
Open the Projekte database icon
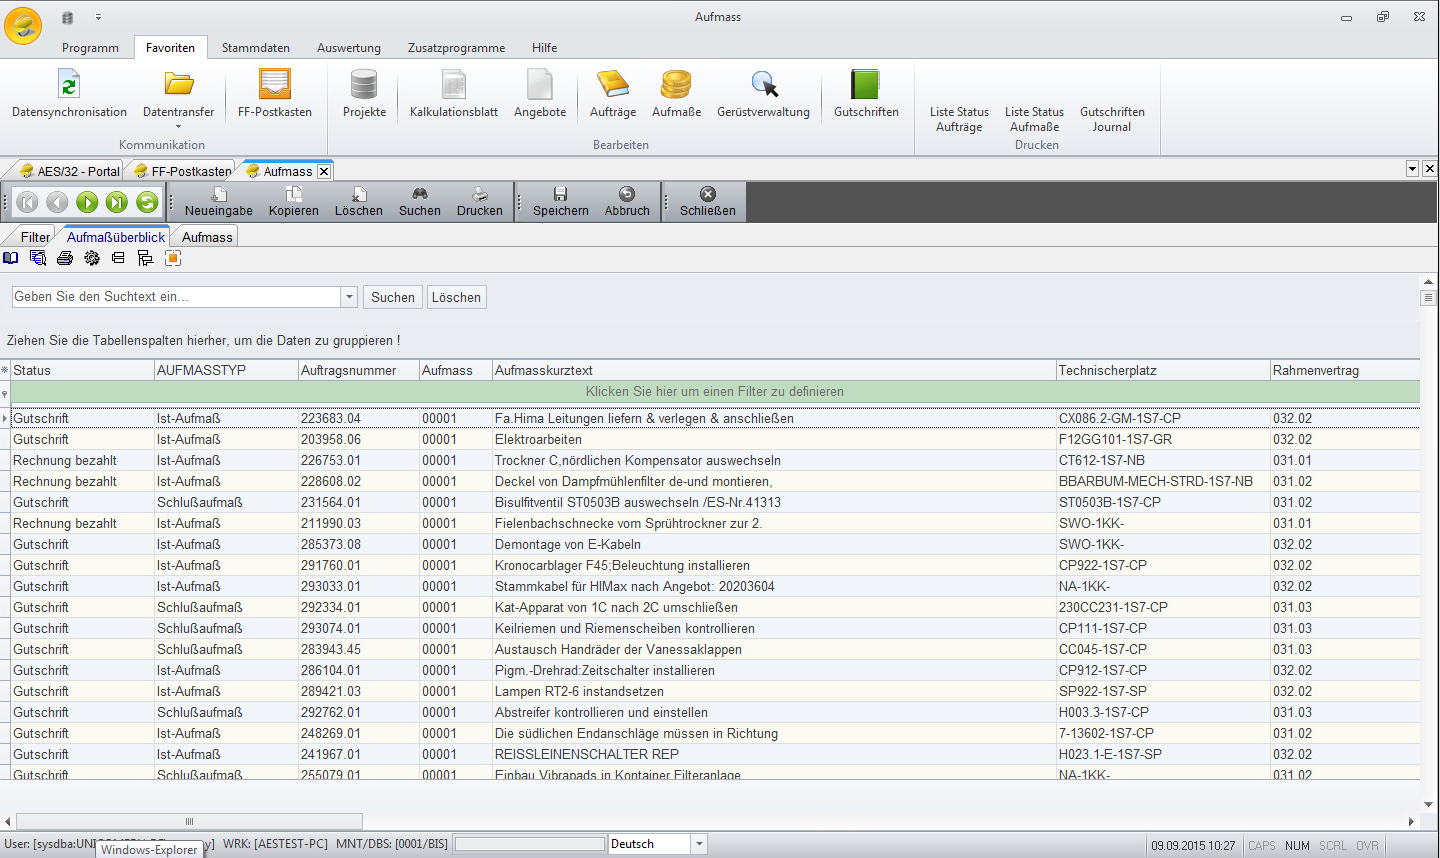[364, 93]
